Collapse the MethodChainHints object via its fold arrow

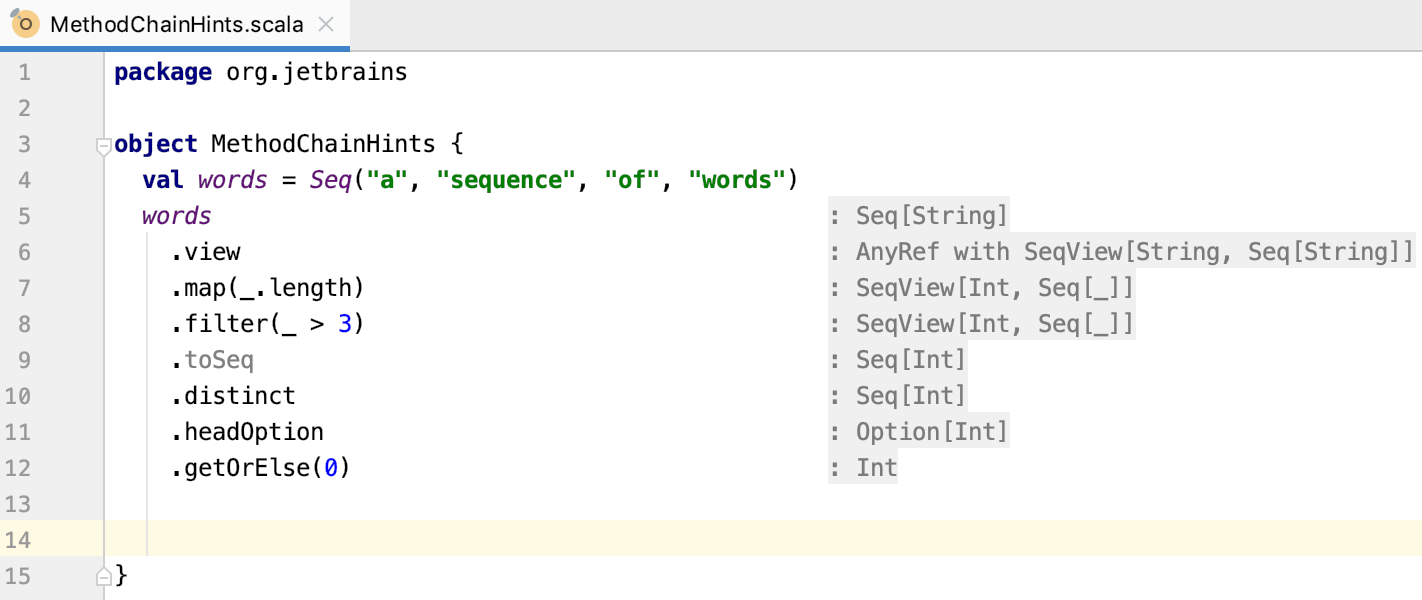[103, 145]
